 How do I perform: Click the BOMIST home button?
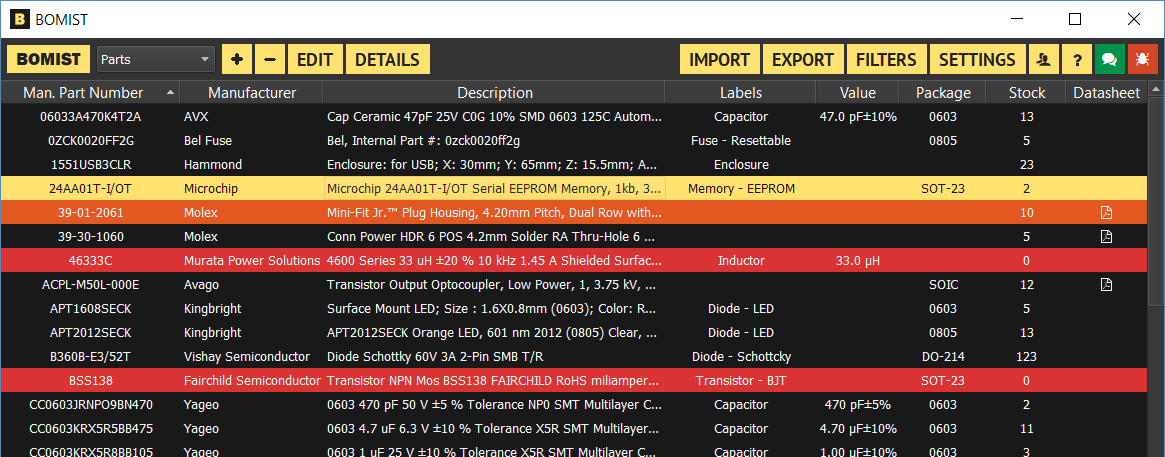coord(49,59)
